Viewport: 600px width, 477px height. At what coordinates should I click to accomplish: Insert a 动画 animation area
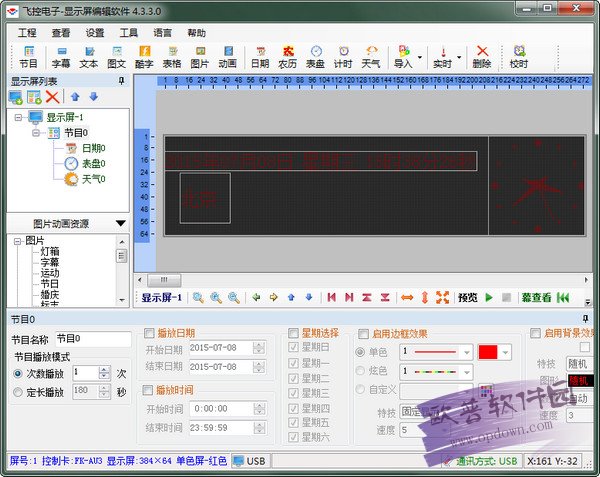coord(228,57)
